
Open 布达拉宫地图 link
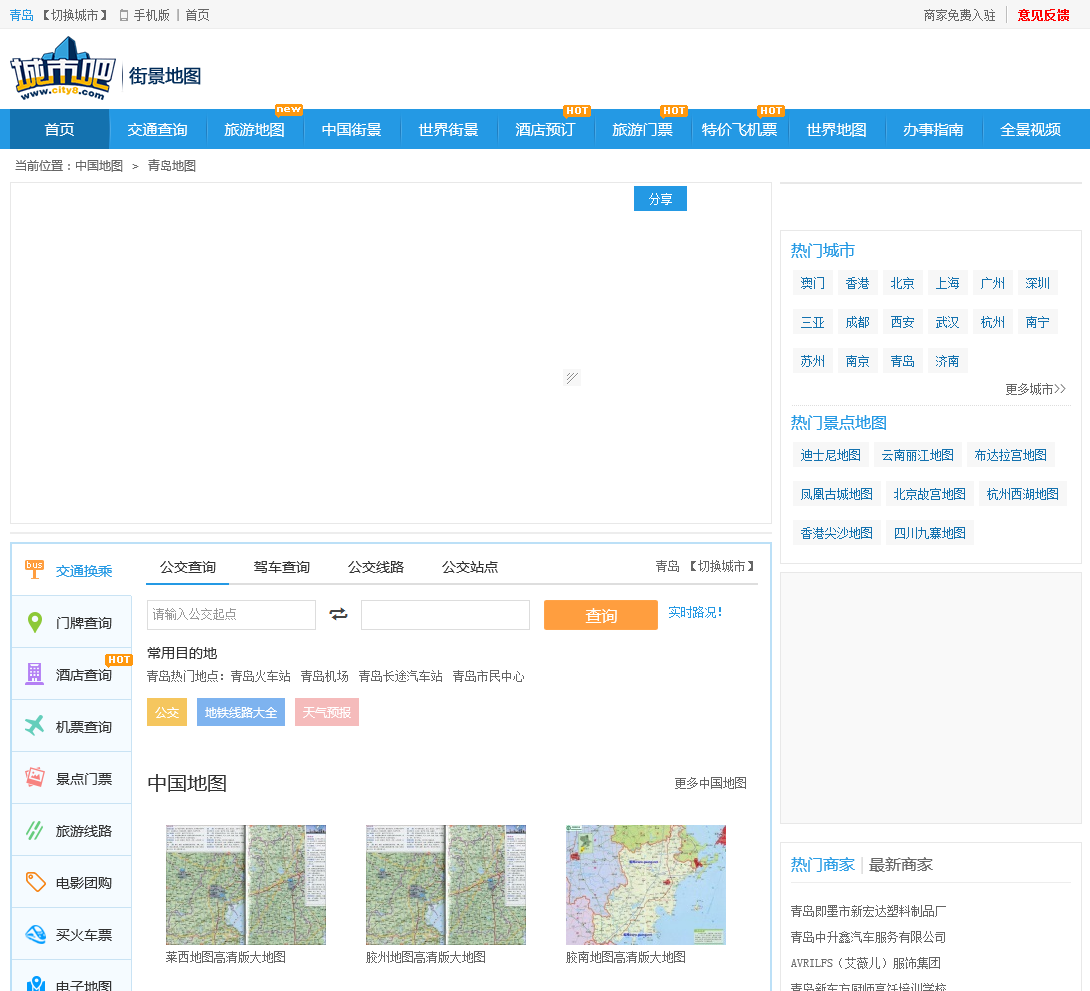1010,455
